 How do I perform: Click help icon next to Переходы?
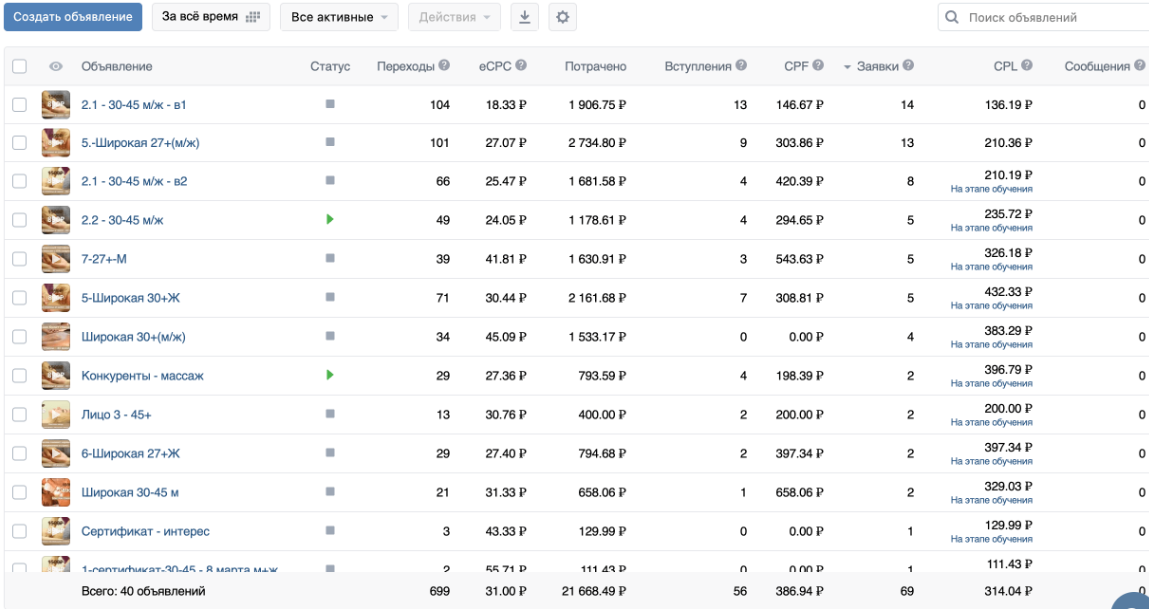444,66
